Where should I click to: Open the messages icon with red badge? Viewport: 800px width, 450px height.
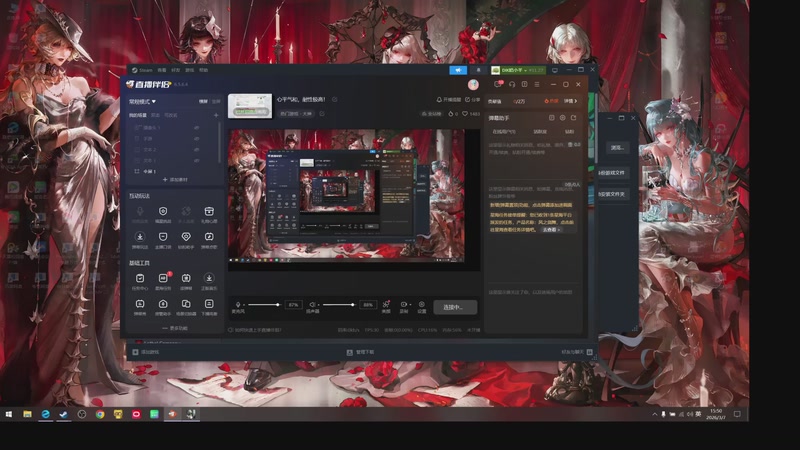(x=498, y=84)
